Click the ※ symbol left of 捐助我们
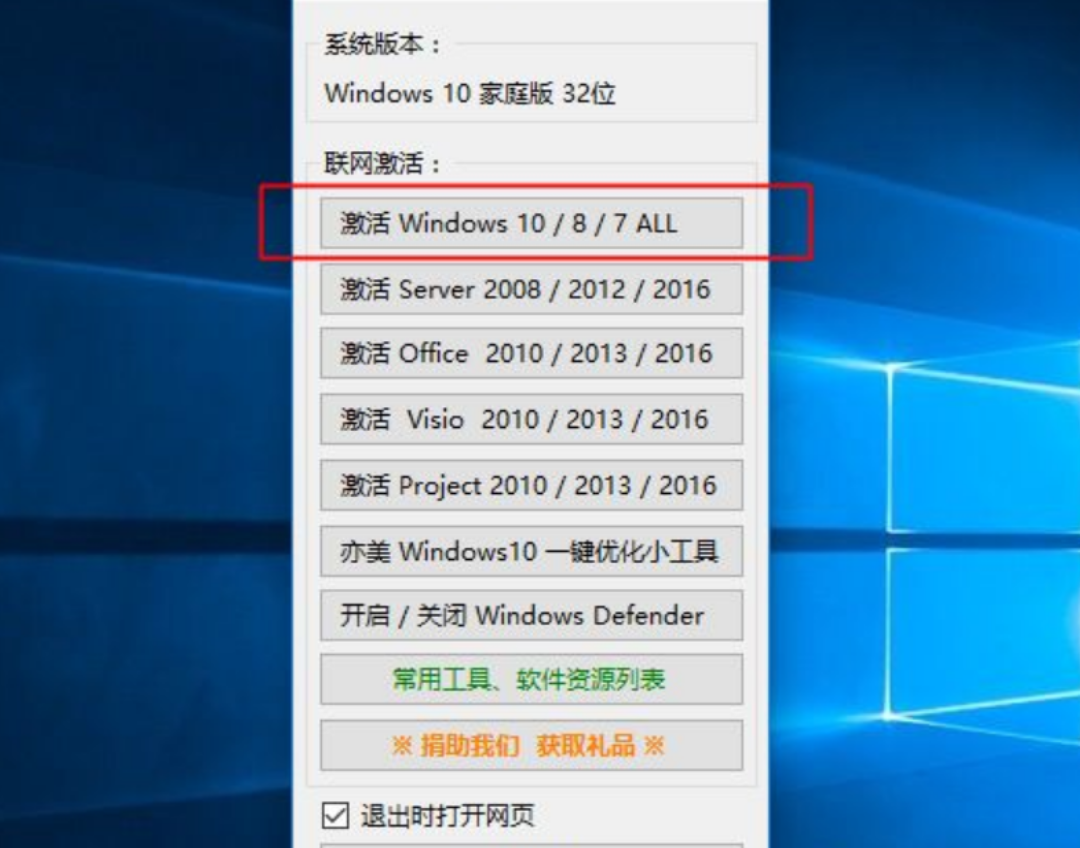Screen dimensions: 1080x848 [402, 745]
